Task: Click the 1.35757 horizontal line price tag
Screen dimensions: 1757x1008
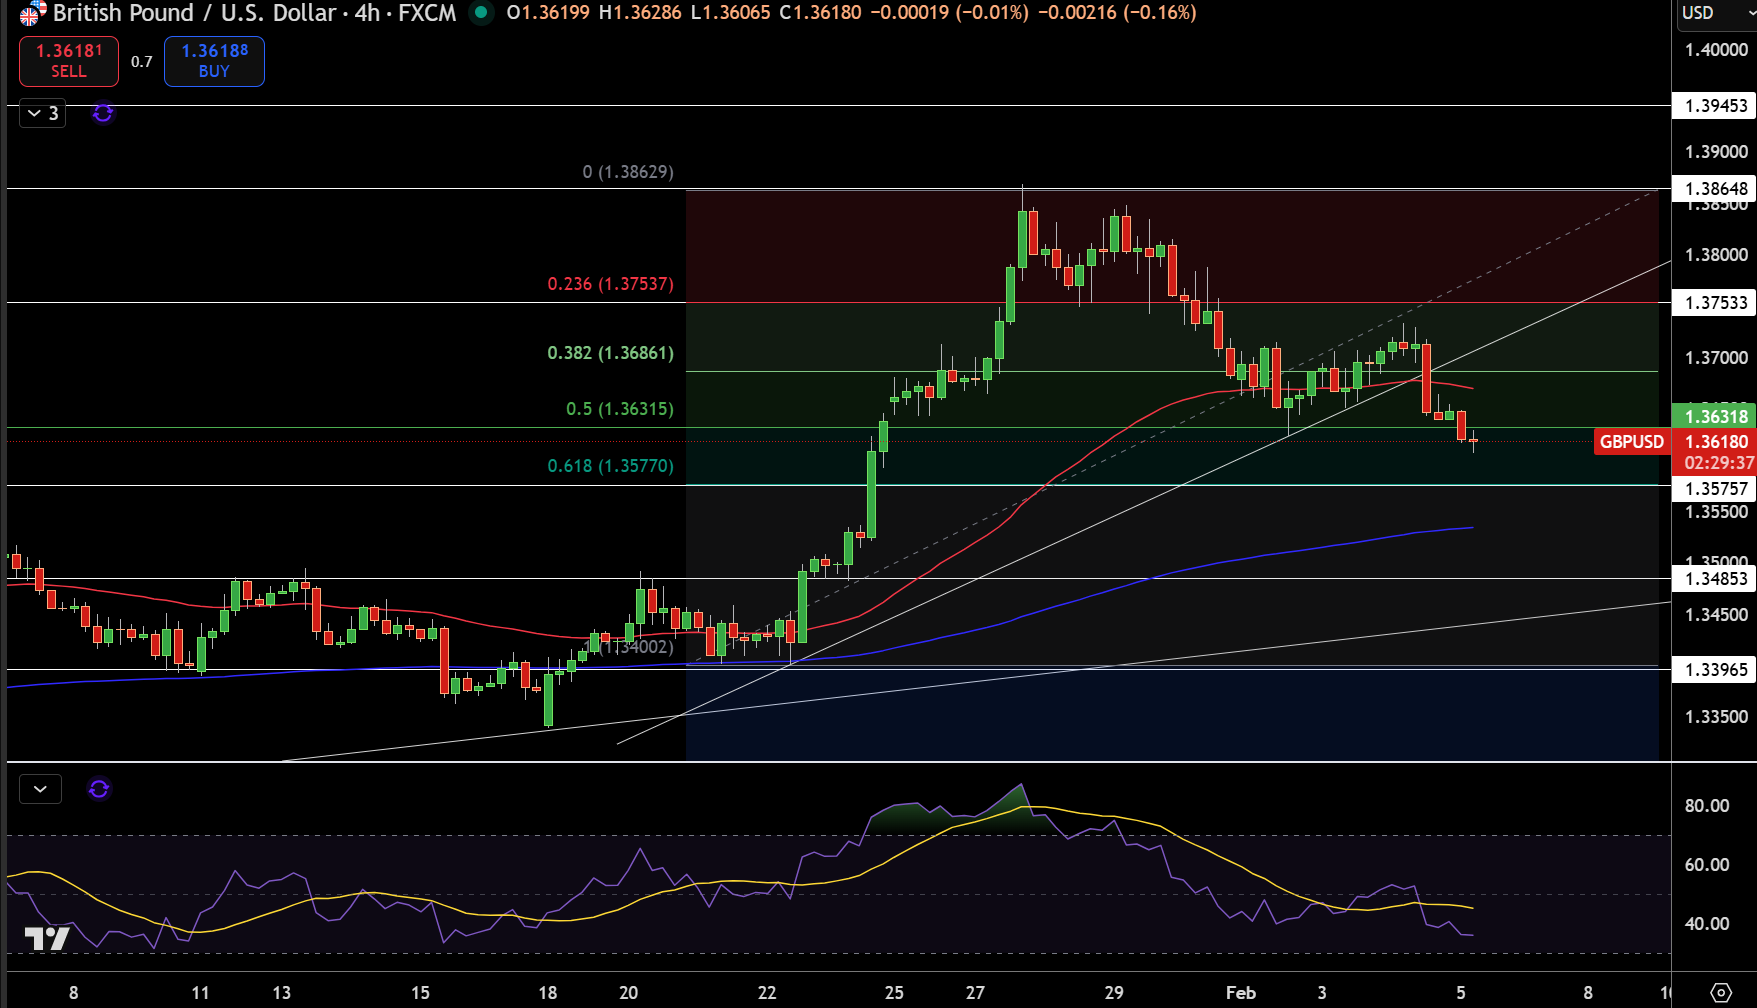Action: click(1714, 489)
